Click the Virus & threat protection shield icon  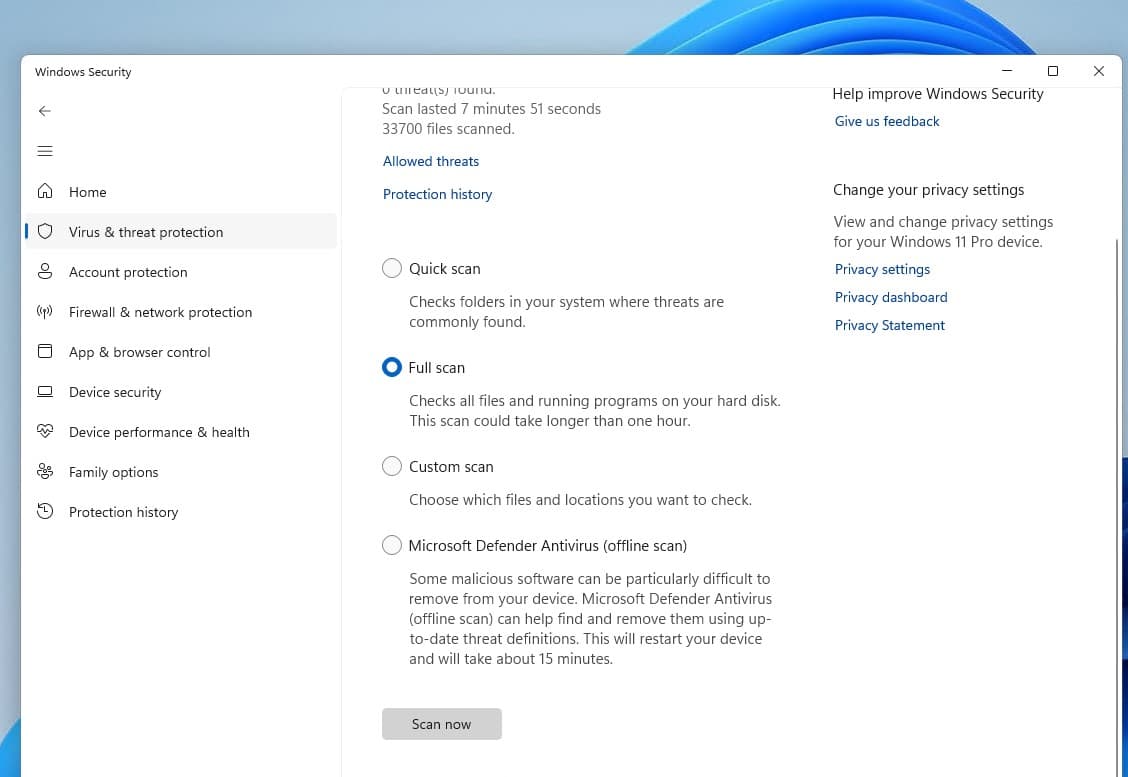coord(44,232)
